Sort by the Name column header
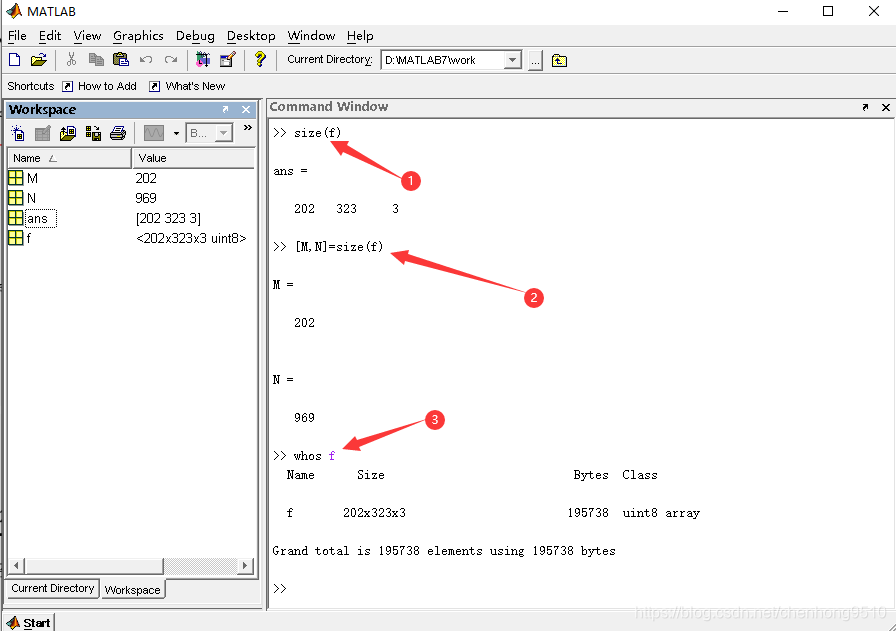This screenshot has width=896, height=631. click(x=69, y=158)
